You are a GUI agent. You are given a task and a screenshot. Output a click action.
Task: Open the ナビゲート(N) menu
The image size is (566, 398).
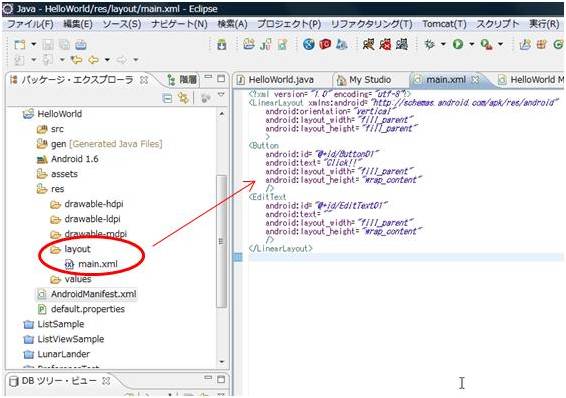[179, 25]
